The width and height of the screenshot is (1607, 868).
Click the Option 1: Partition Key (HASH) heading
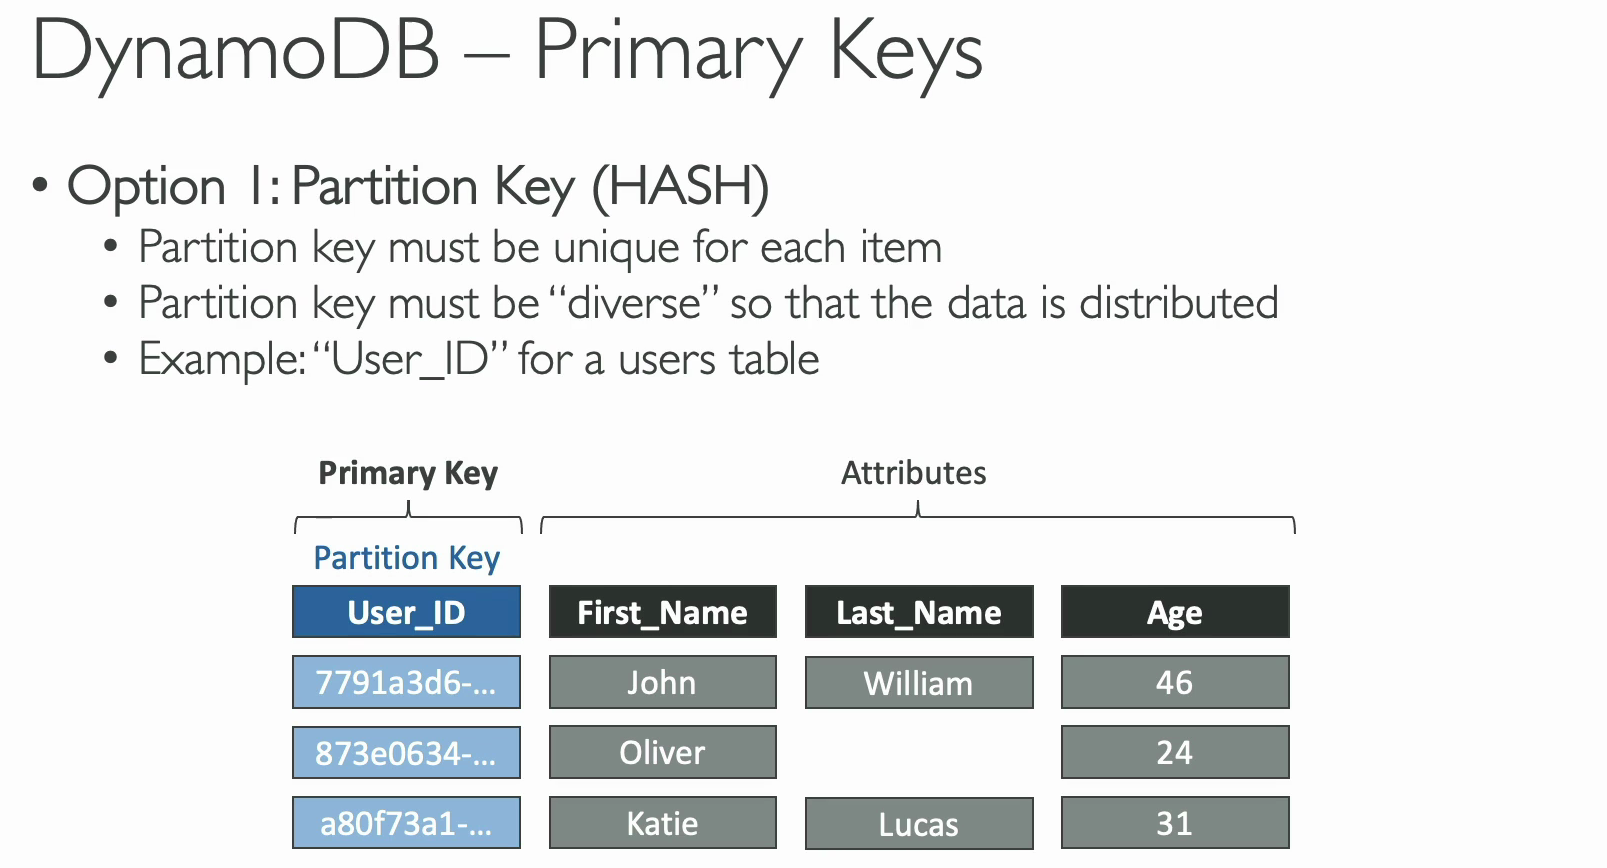click(417, 187)
